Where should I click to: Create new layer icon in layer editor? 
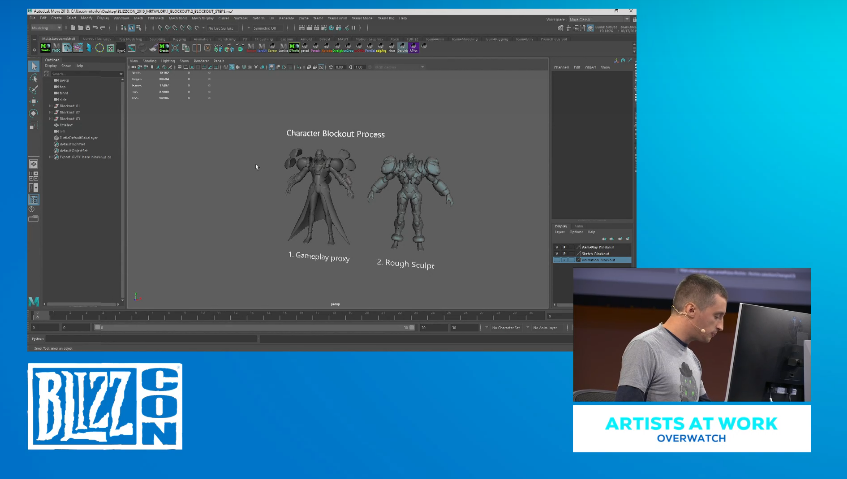(620, 239)
